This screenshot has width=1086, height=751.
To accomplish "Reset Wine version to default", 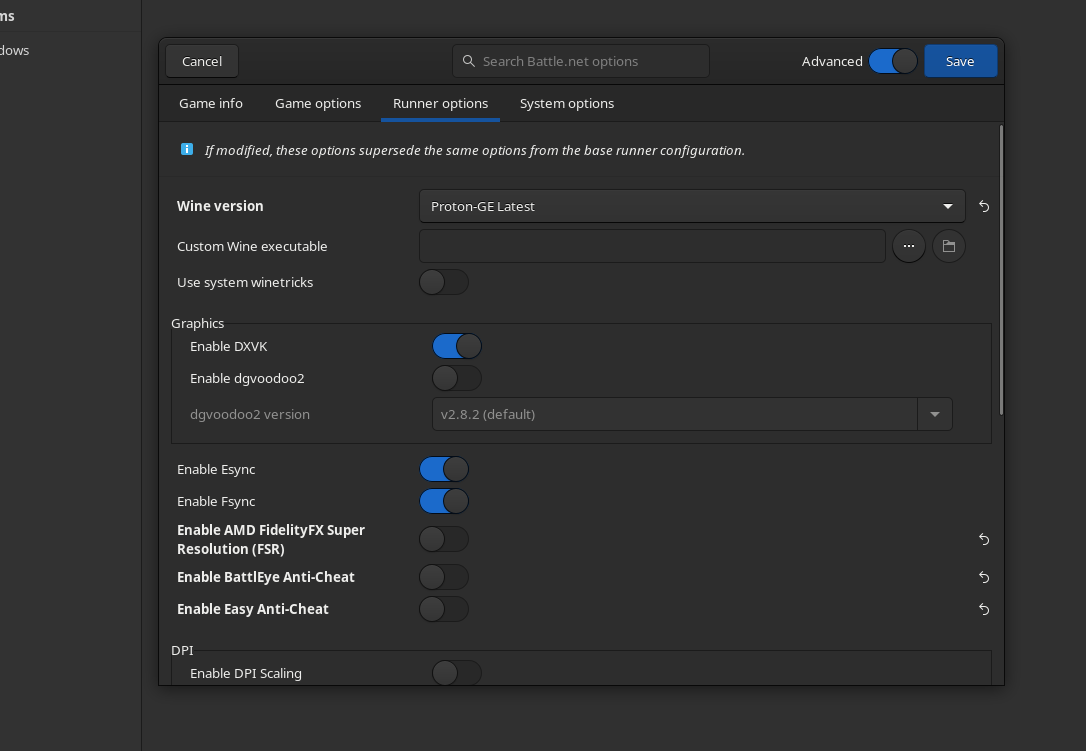I will (983, 206).
